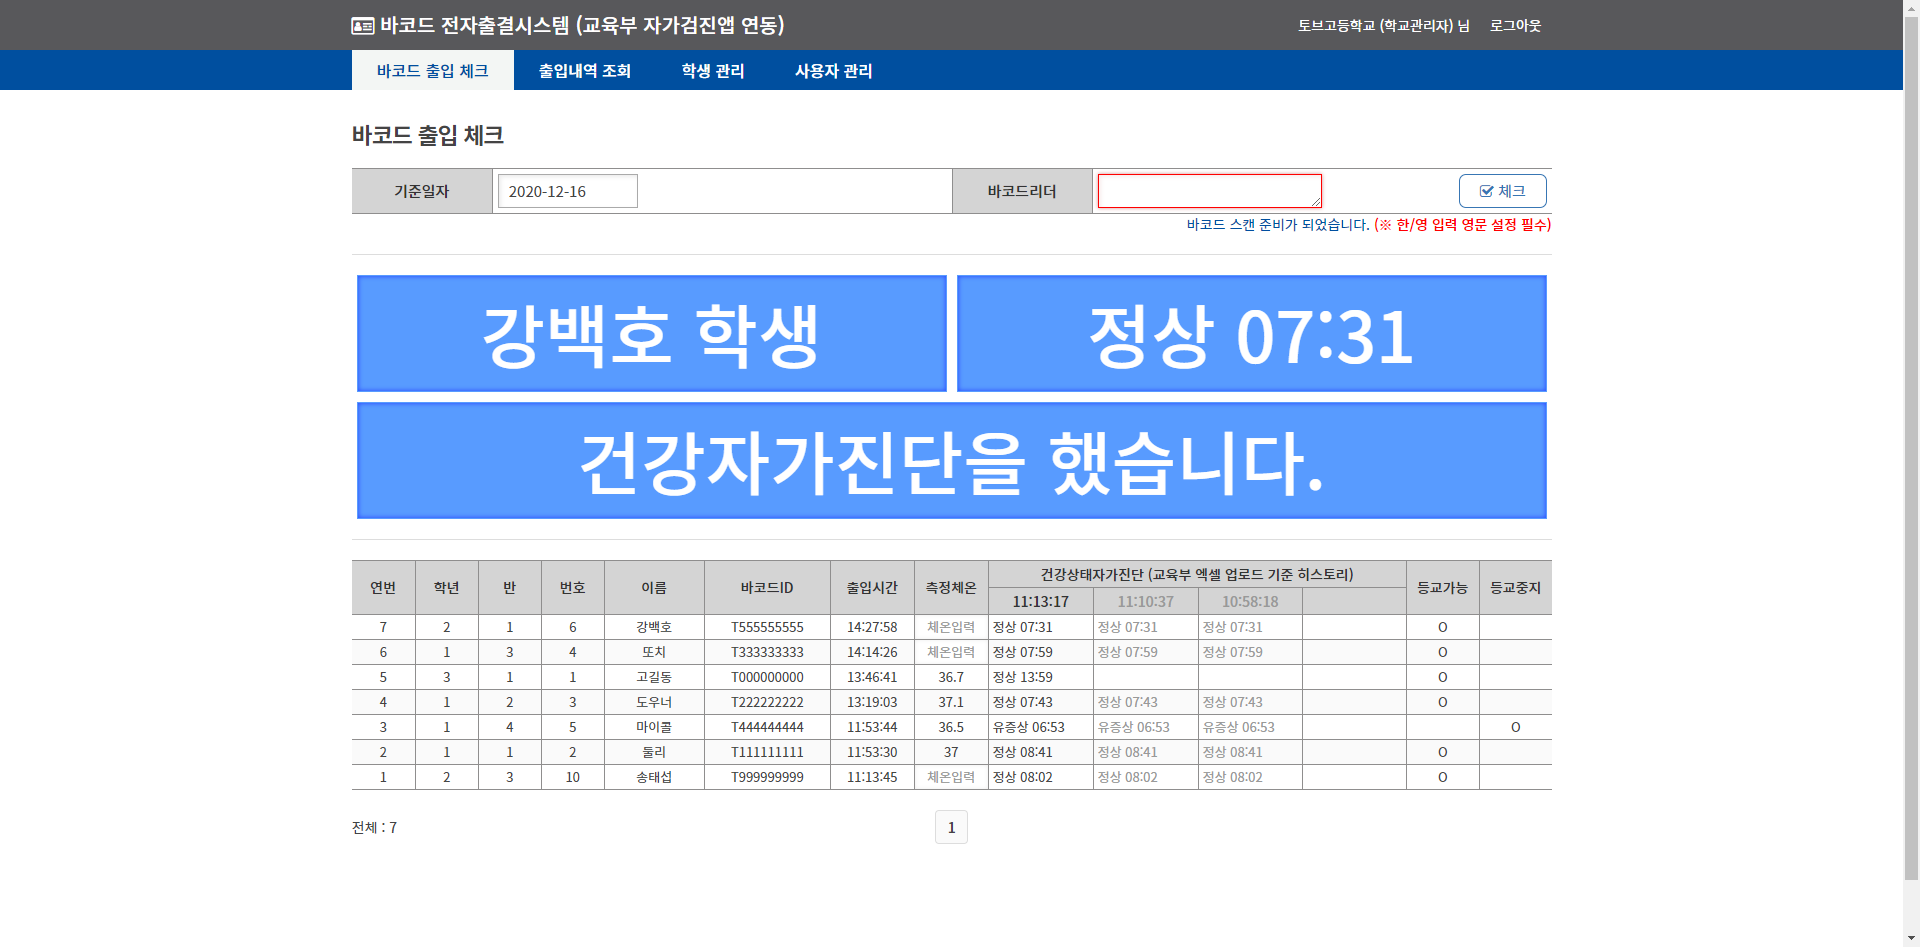Click 체온입력 for 송태섭
The image size is (1920, 947).
[950, 777]
